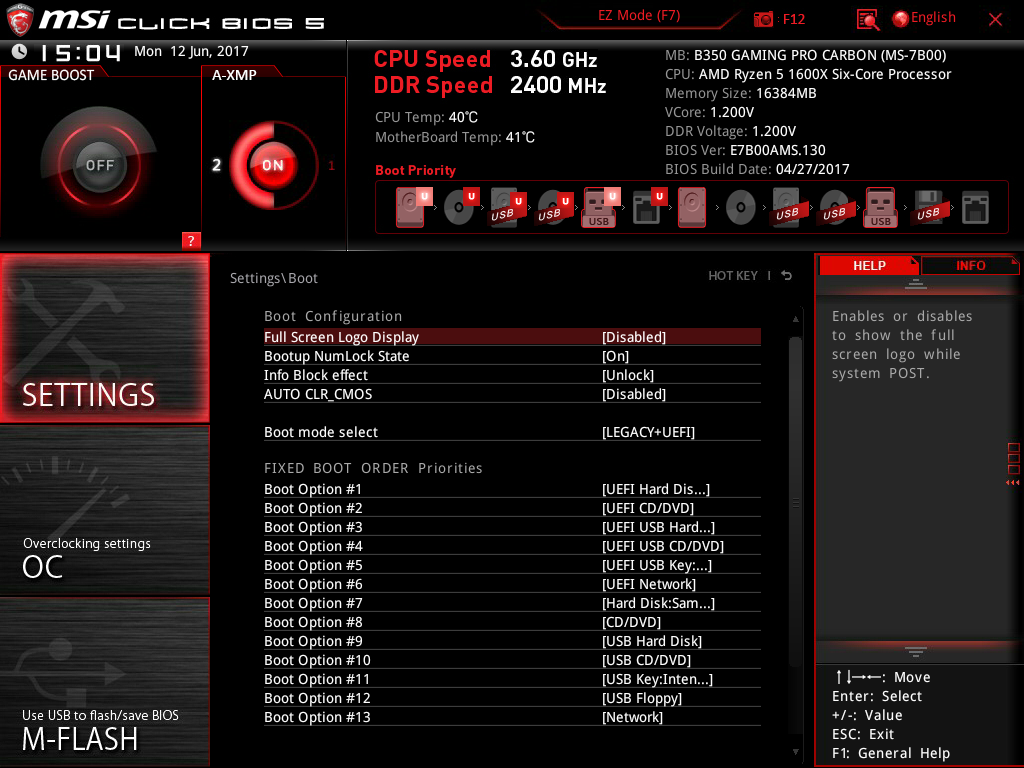This screenshot has width=1024, height=768.
Task: Take a screenshot with the F12 camera icon
Action: click(763, 19)
